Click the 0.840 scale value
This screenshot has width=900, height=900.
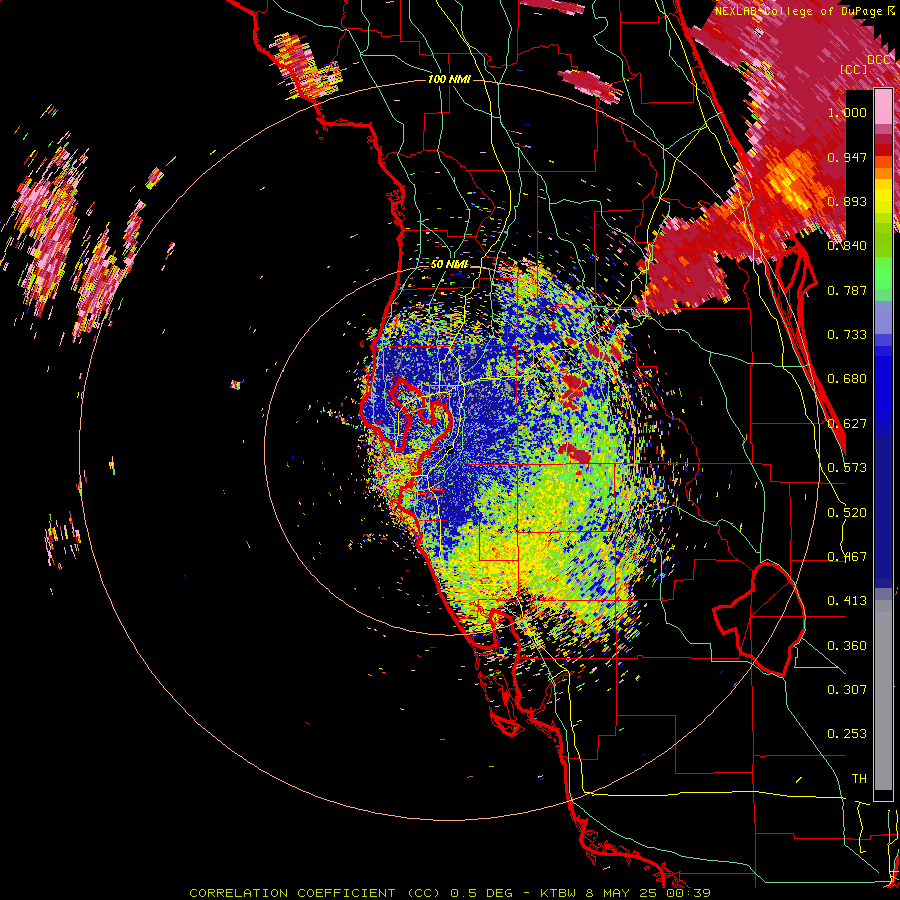(x=847, y=246)
